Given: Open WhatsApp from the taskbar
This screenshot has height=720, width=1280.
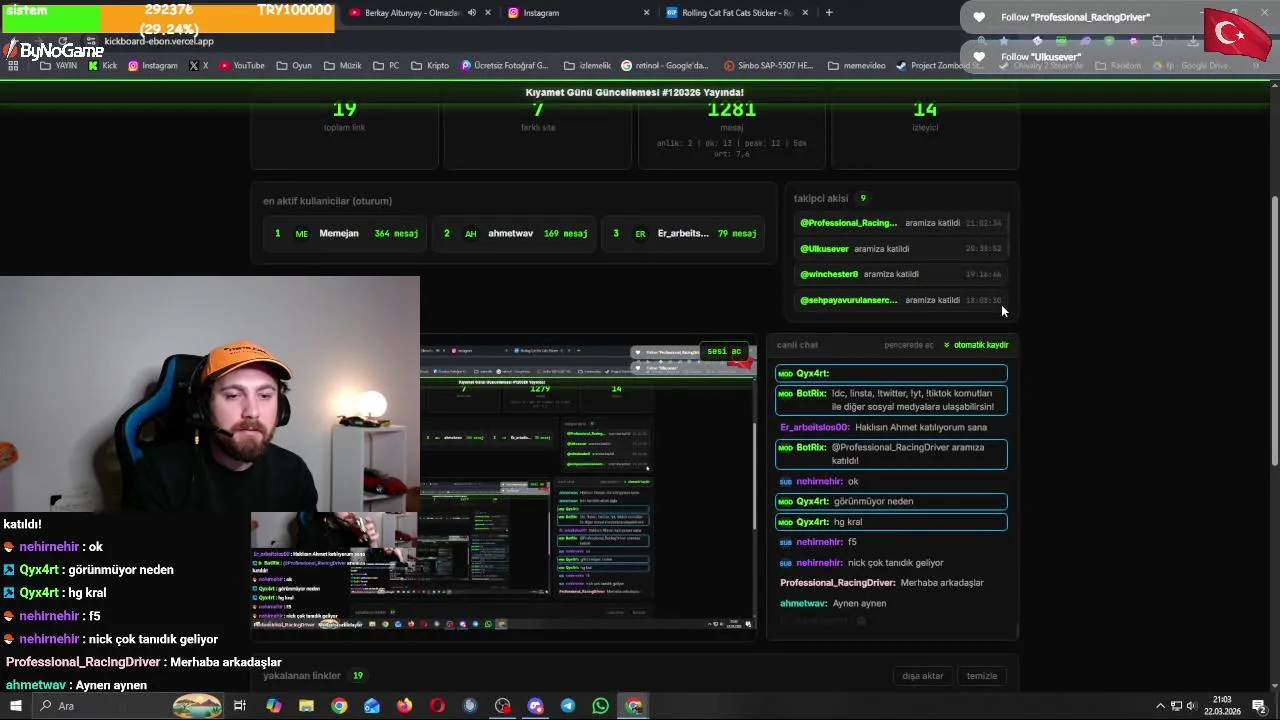Looking at the screenshot, I should click(x=600, y=706).
